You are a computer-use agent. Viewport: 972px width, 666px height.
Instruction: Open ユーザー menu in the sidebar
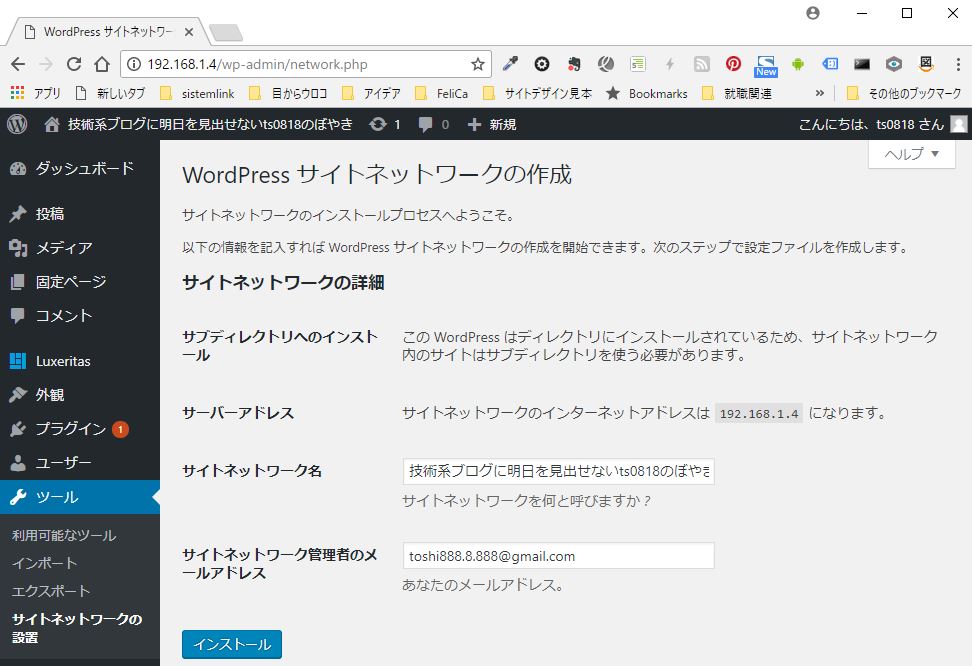pos(80,463)
